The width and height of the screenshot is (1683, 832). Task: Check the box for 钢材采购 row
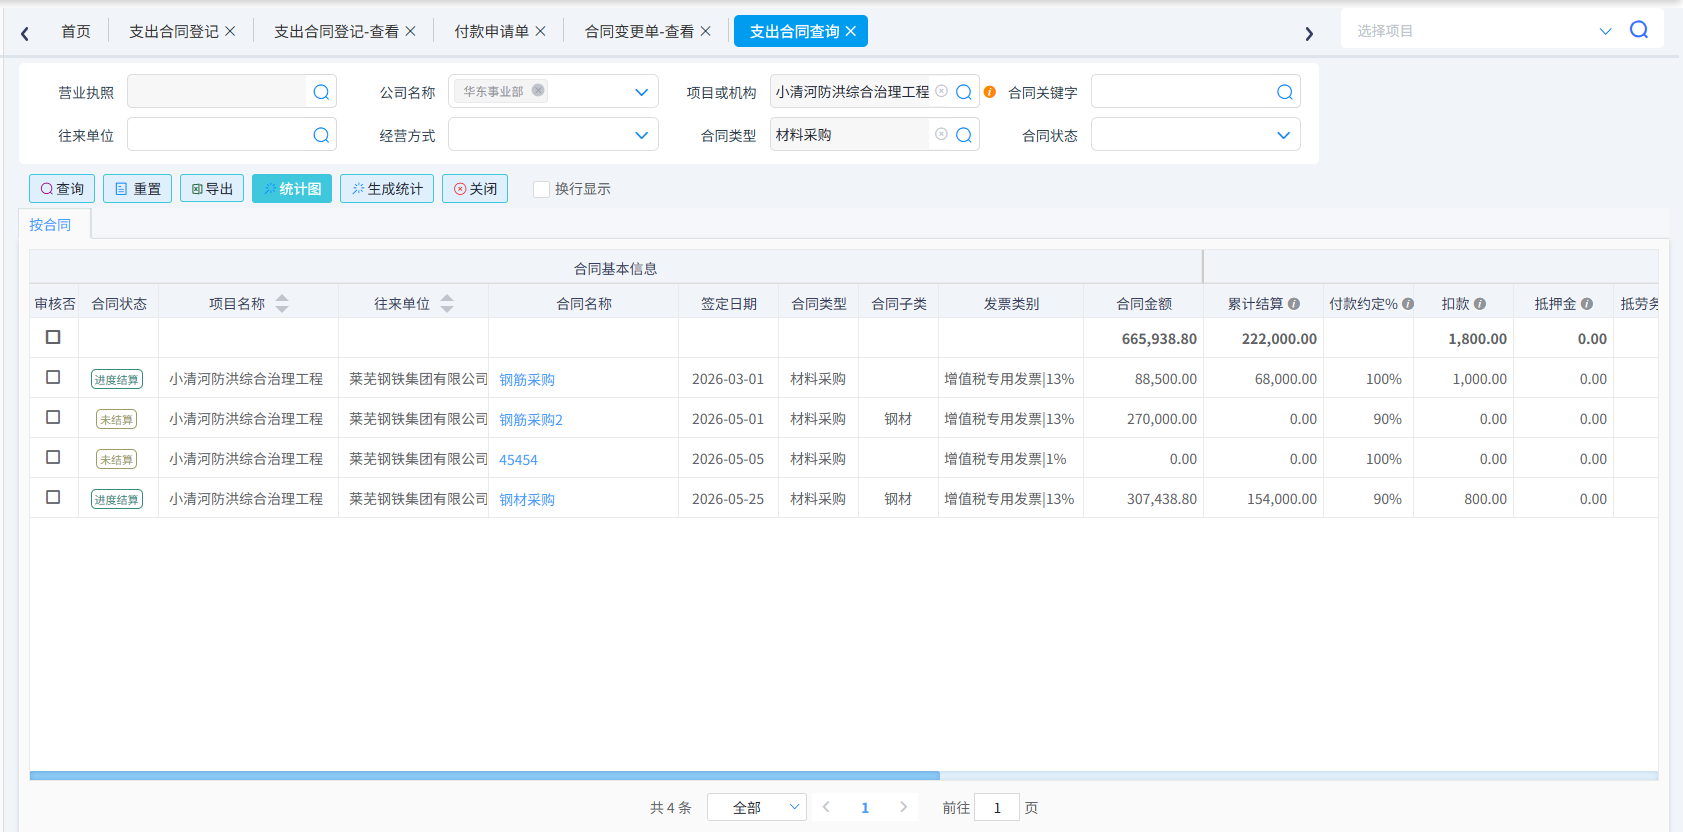point(53,497)
